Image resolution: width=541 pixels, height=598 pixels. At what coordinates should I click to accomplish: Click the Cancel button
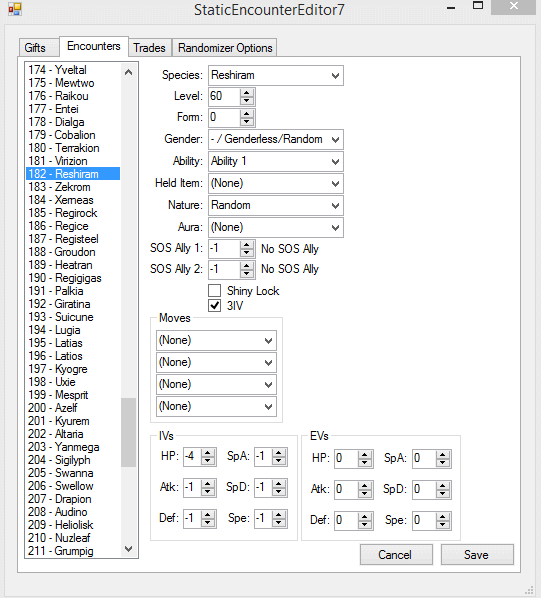(x=396, y=555)
